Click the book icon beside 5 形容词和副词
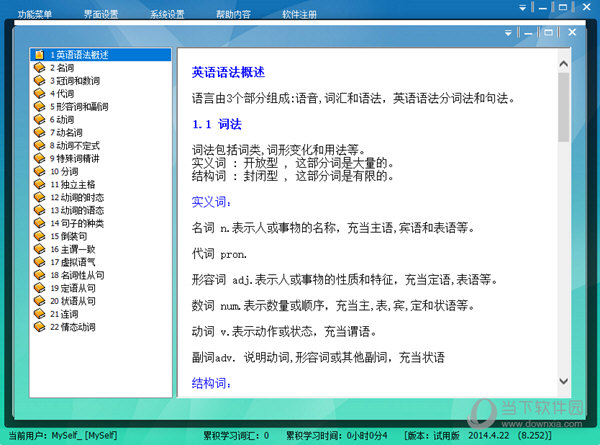Viewport: 600px width, 445px height. click(x=39, y=106)
